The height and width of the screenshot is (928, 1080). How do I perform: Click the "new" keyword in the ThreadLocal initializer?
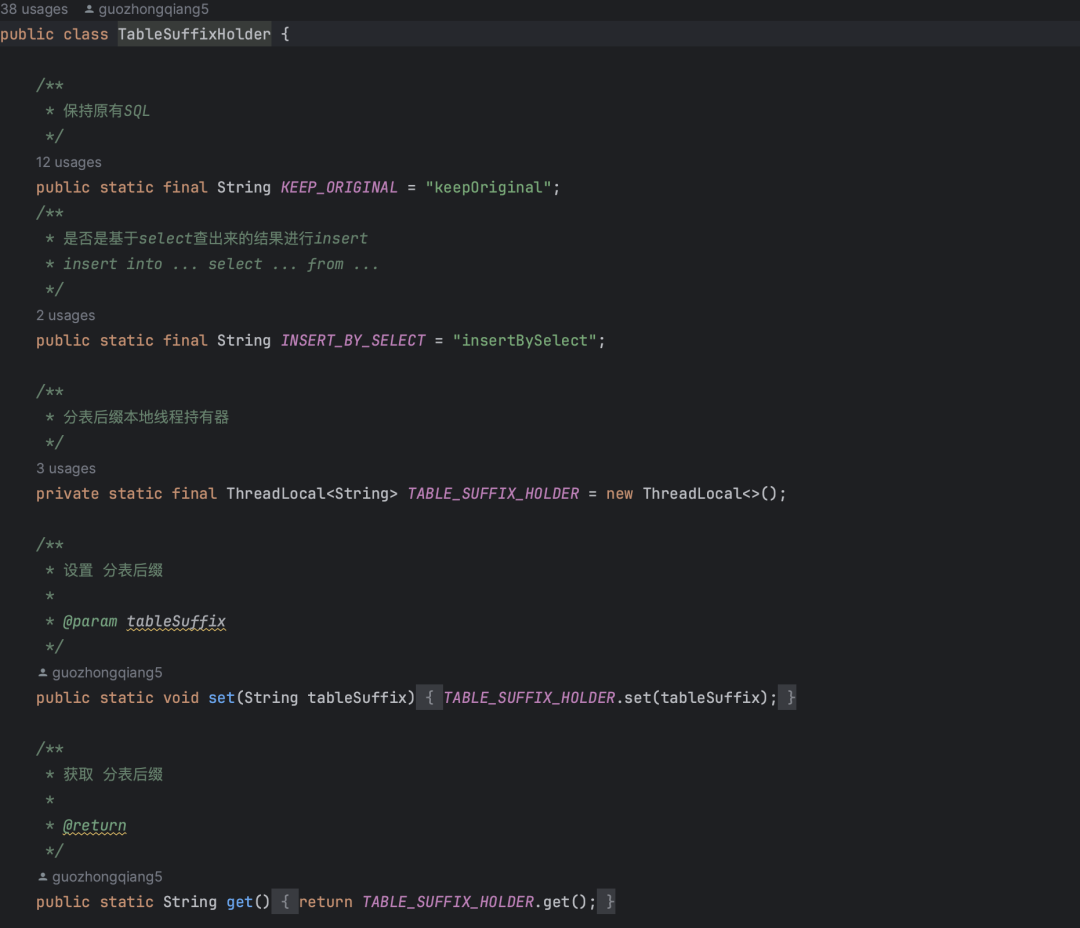click(x=620, y=493)
